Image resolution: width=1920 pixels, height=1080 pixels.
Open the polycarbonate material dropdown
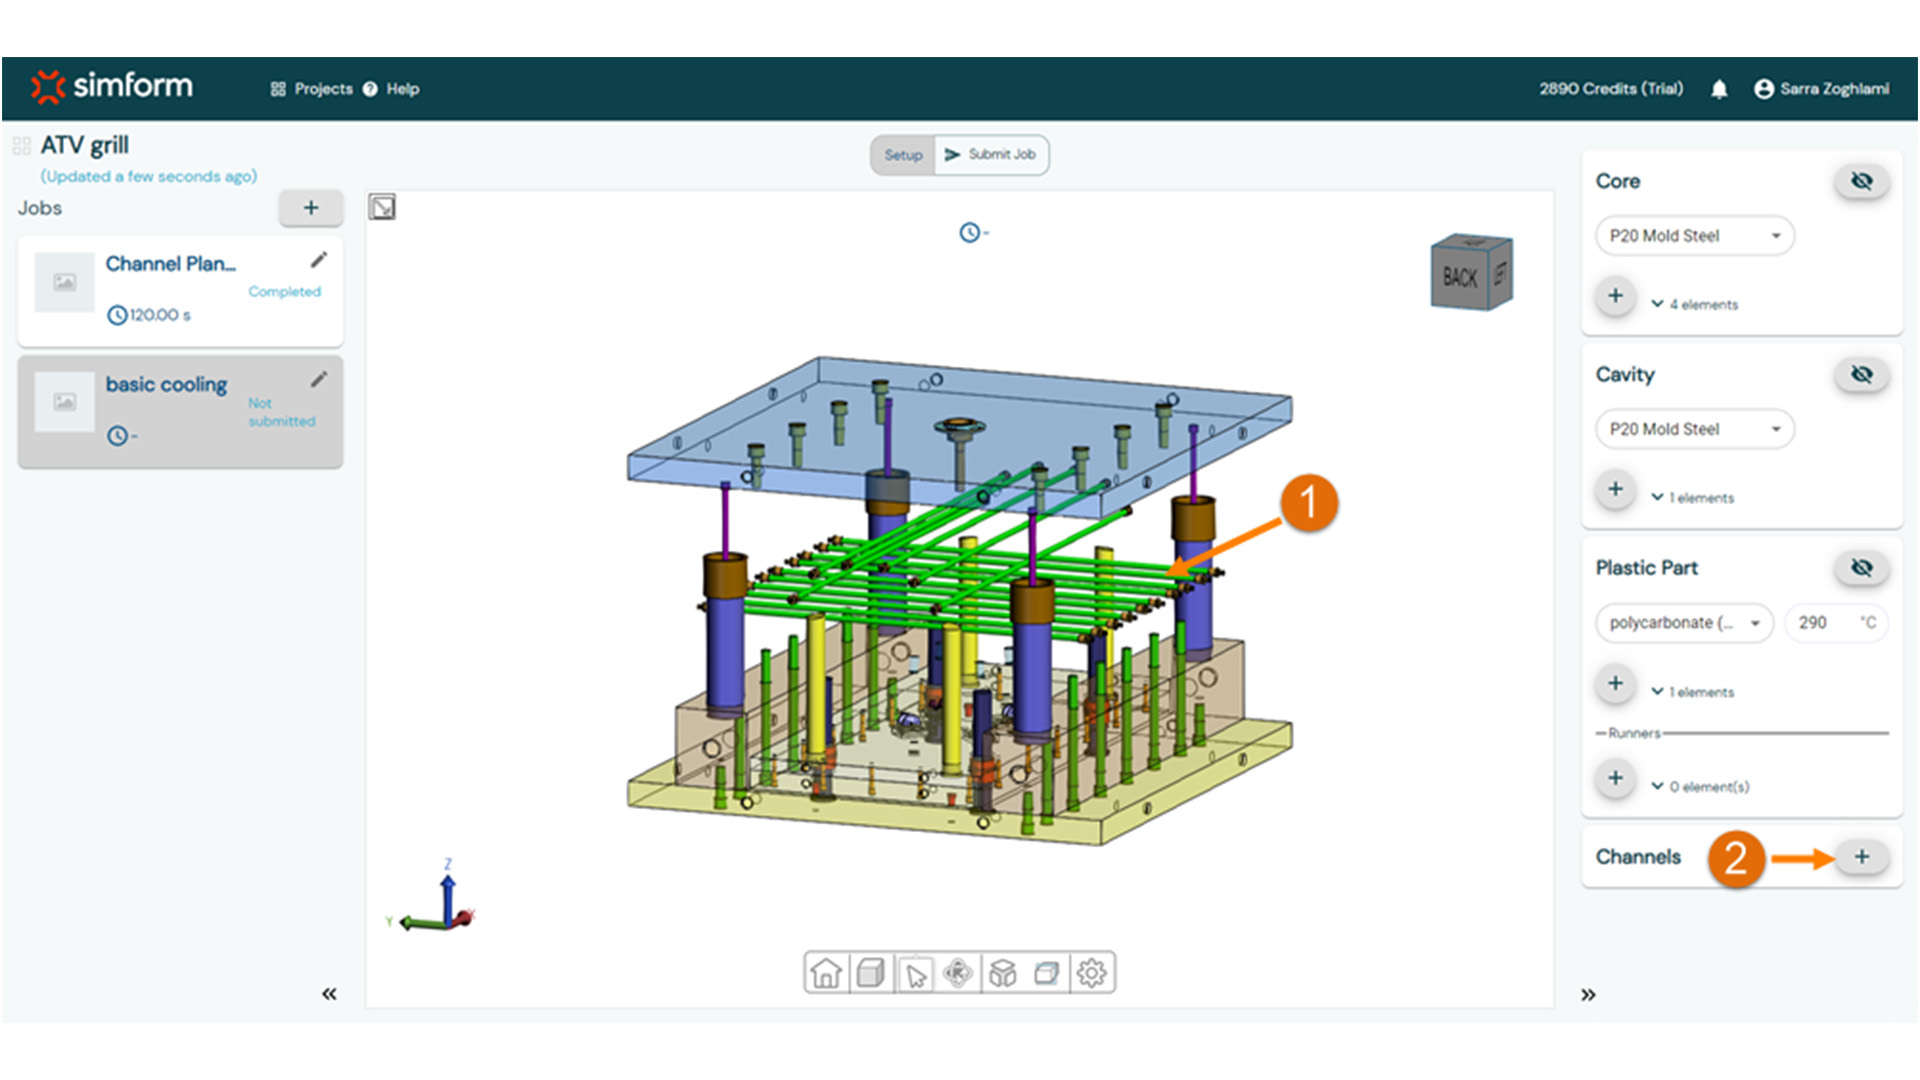(1684, 623)
